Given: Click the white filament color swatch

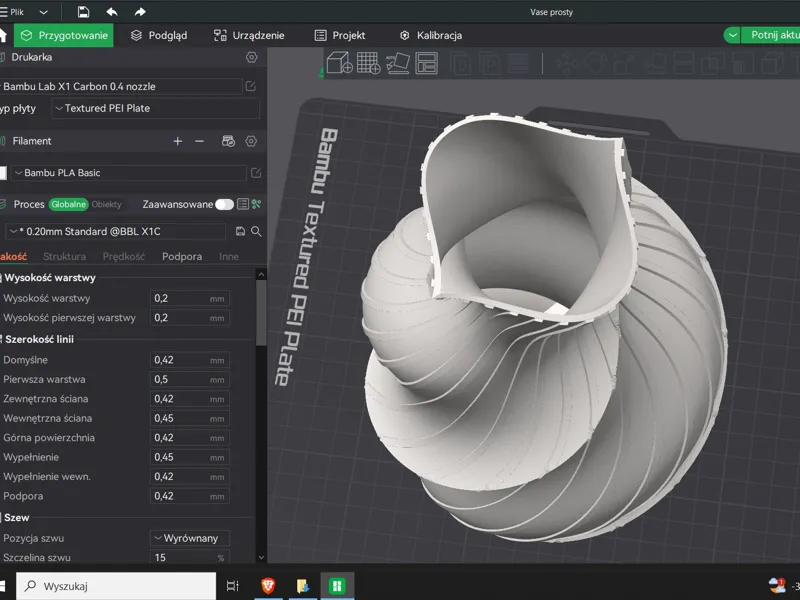Looking at the screenshot, I should [x=3, y=173].
